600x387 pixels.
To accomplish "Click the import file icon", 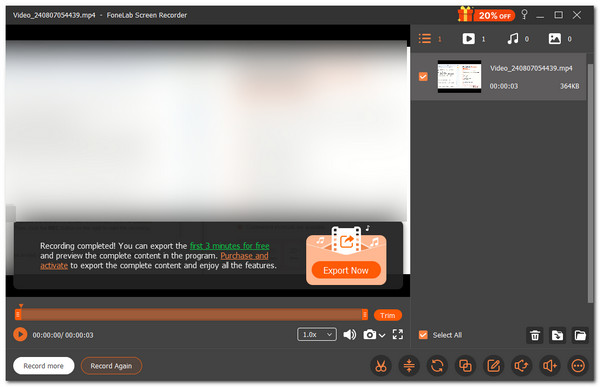I will coord(557,335).
